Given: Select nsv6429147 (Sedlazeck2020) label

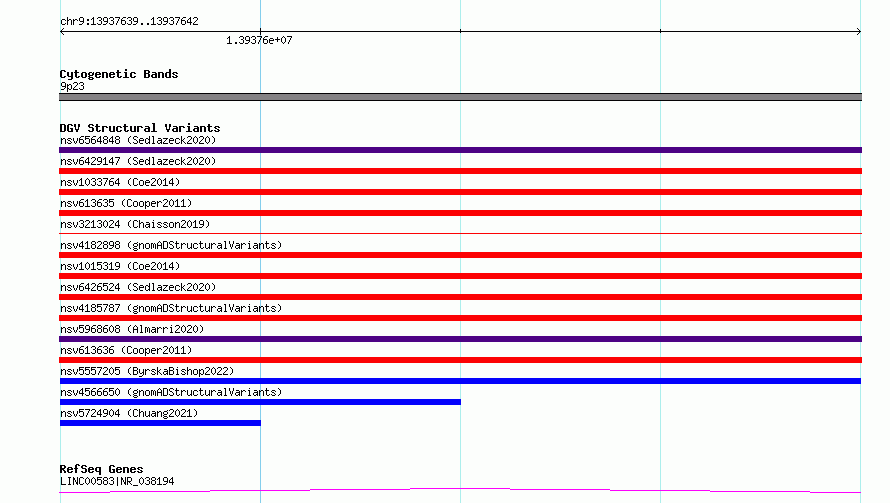Looking at the screenshot, I should click(138, 161).
